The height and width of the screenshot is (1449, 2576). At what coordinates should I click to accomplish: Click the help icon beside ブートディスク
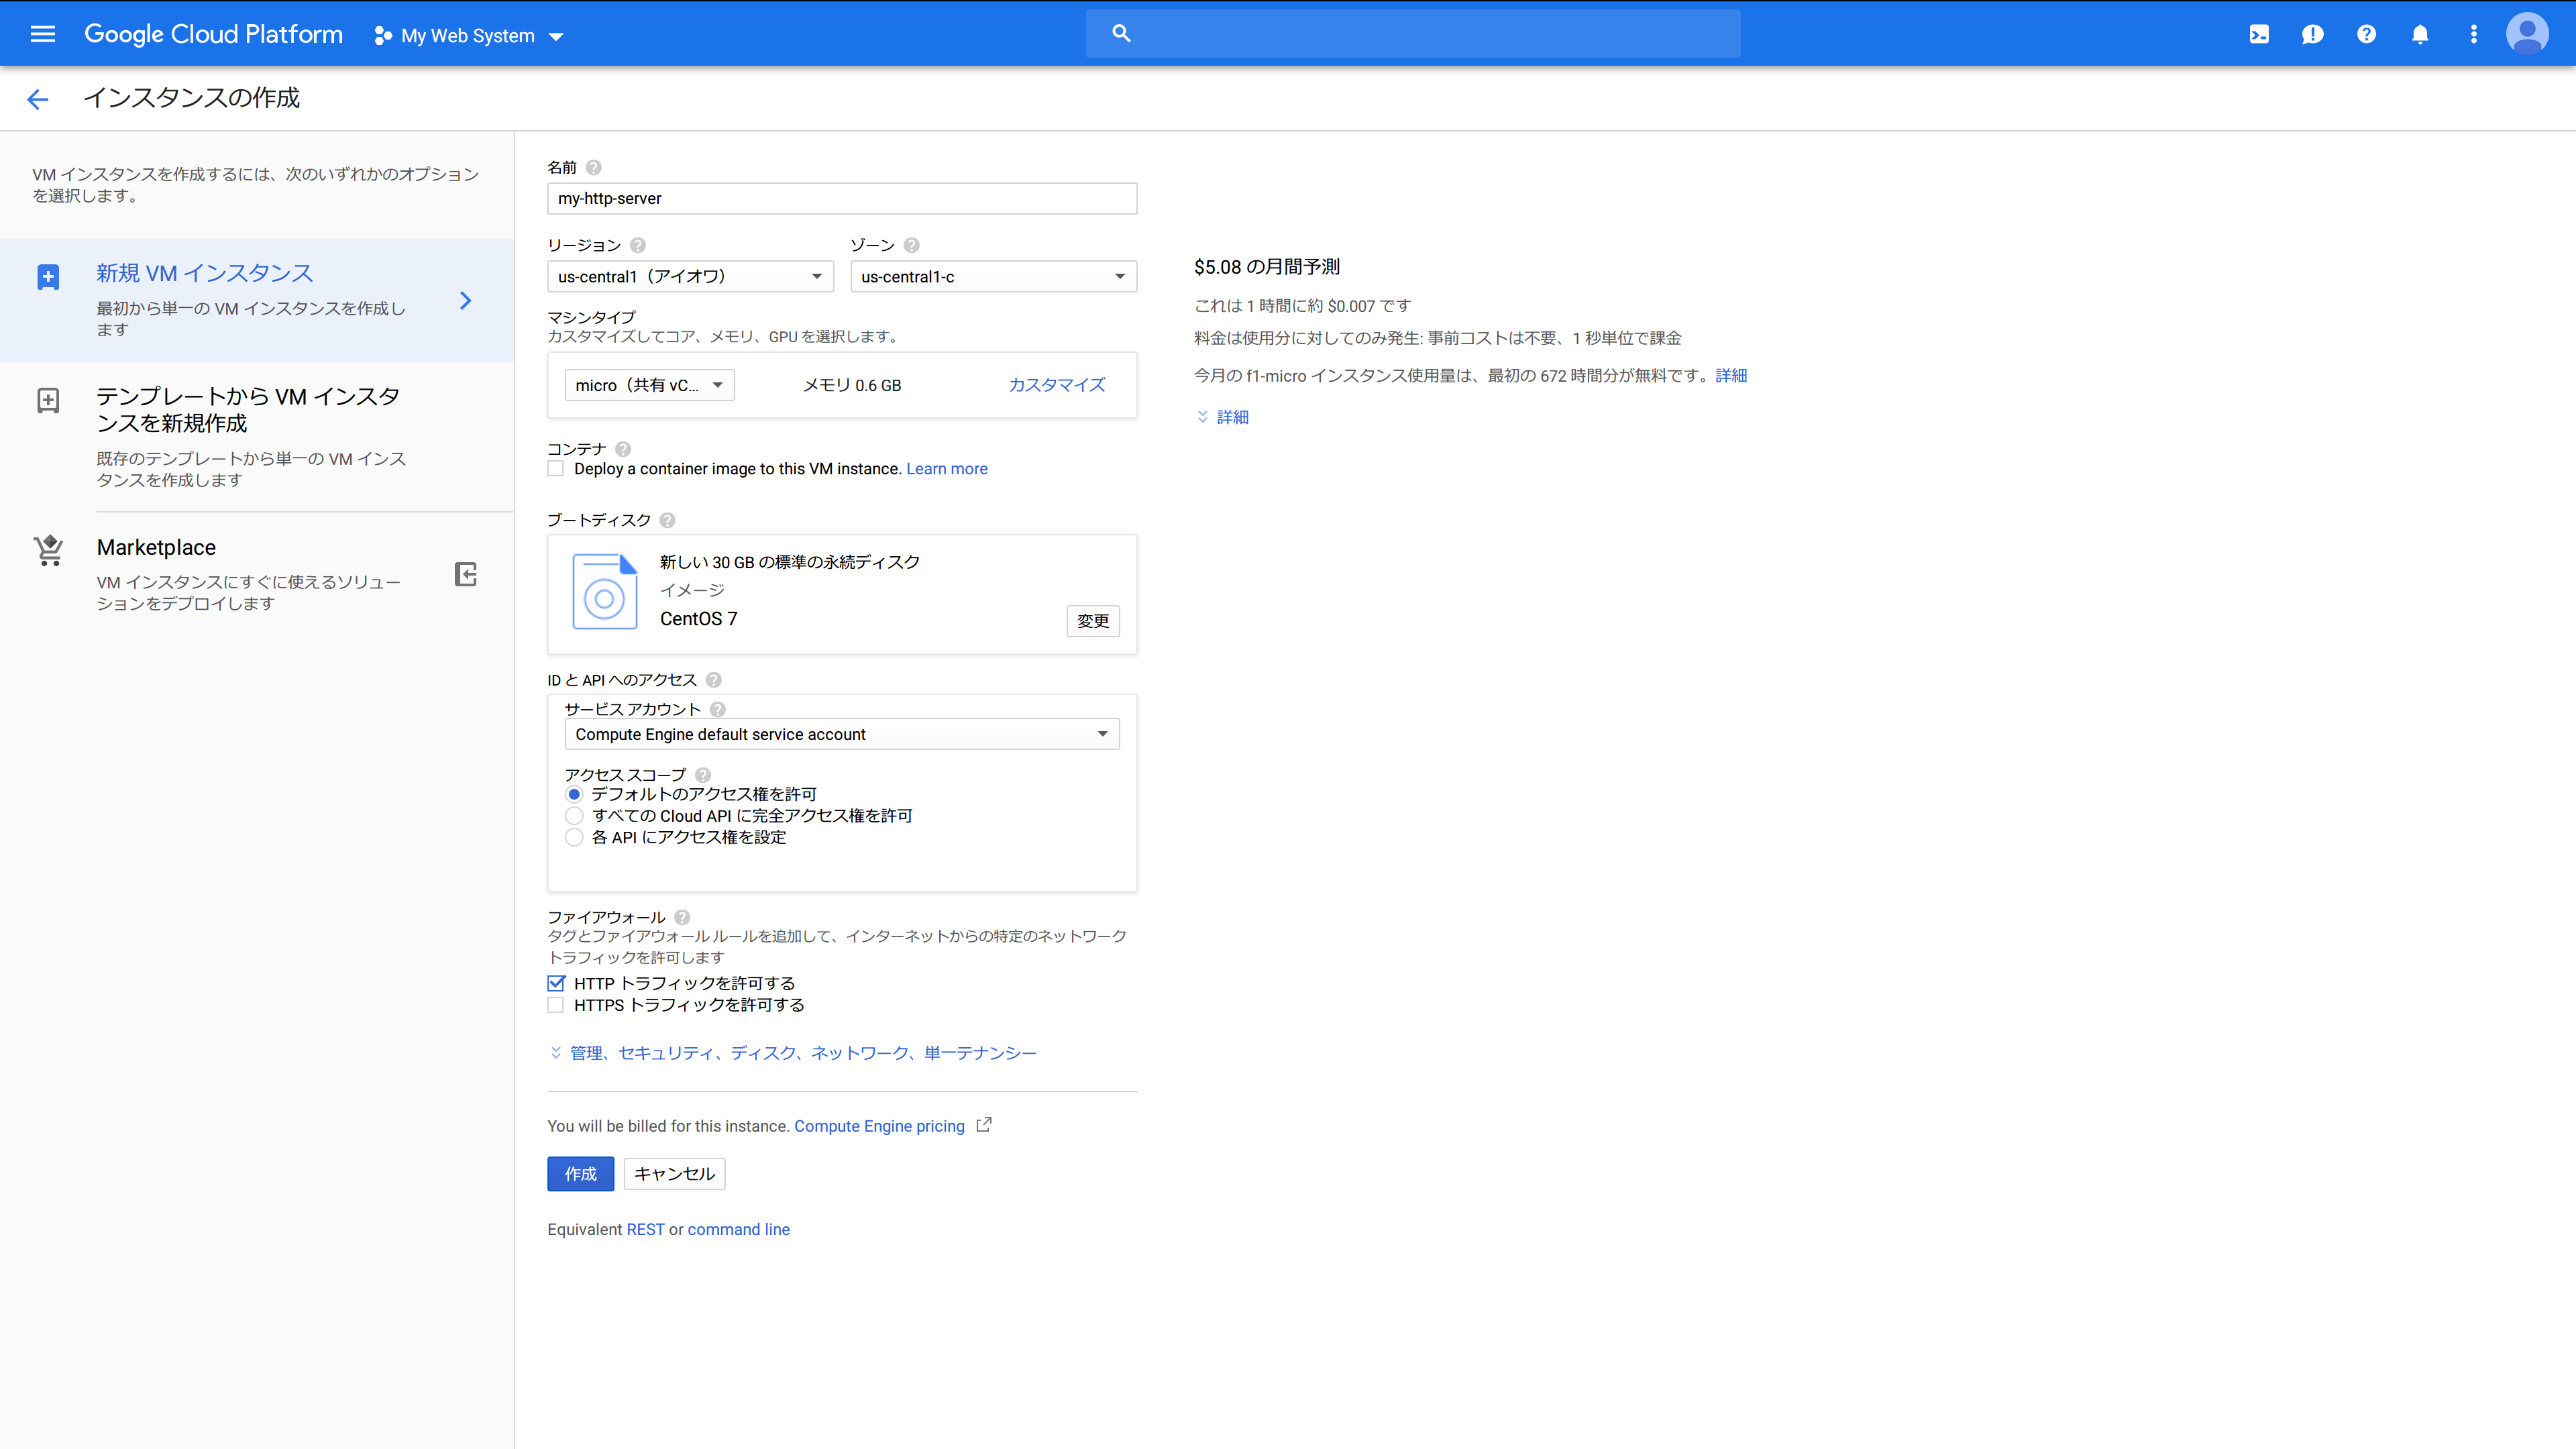click(668, 520)
